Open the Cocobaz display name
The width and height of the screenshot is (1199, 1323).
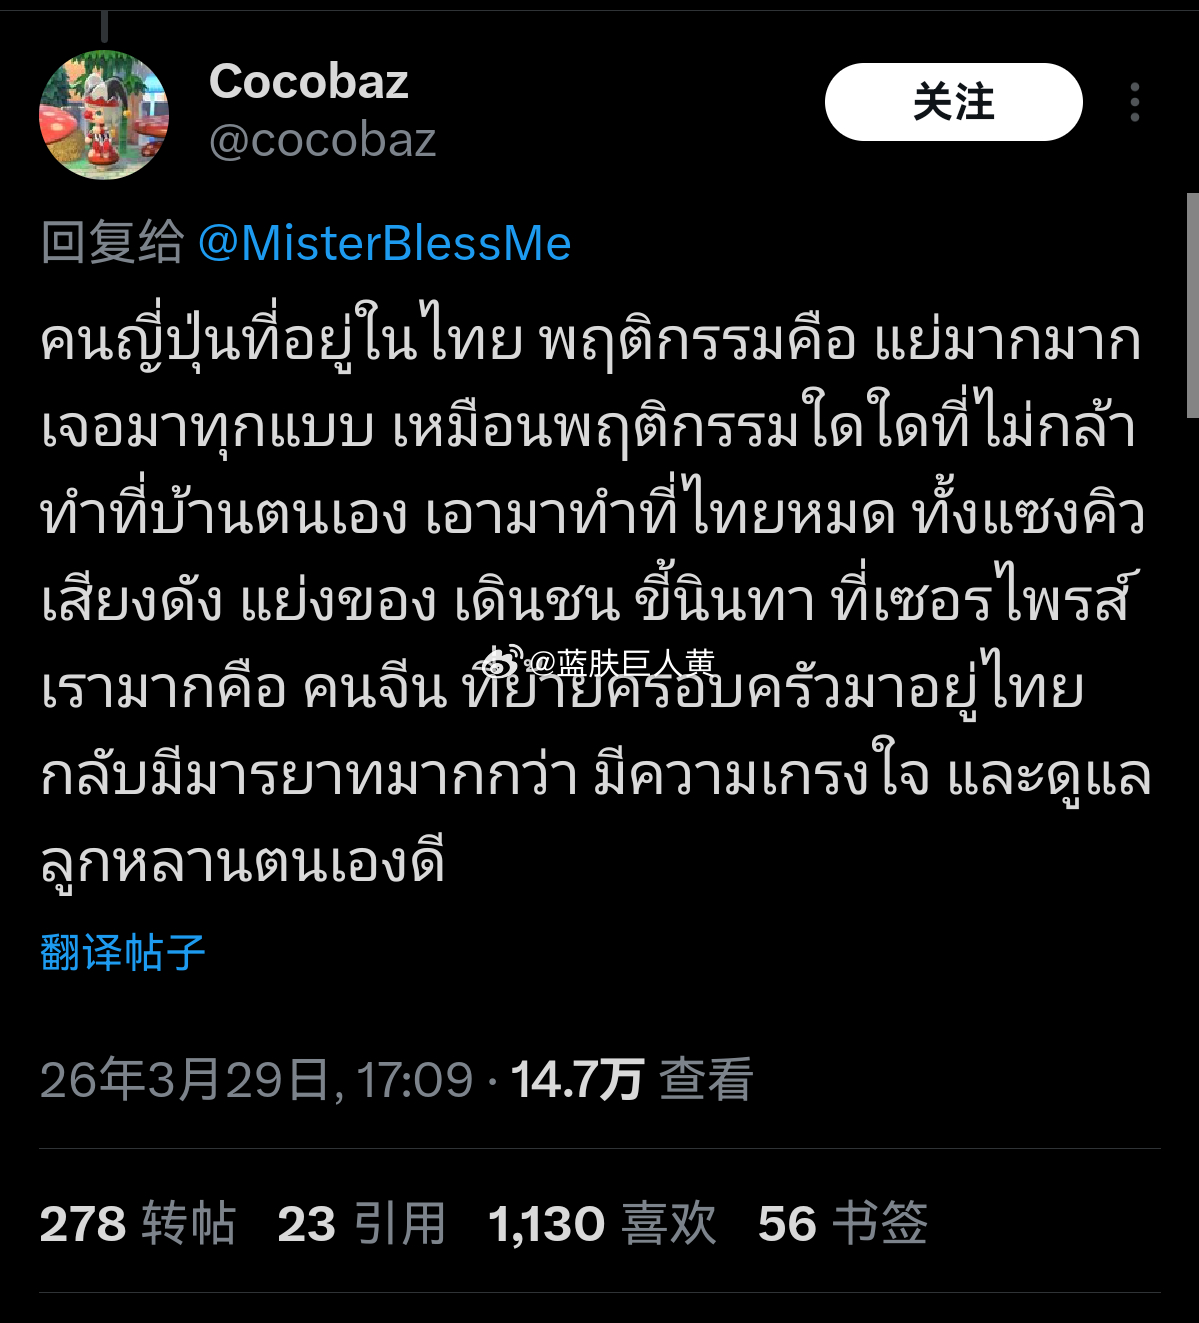(x=309, y=81)
